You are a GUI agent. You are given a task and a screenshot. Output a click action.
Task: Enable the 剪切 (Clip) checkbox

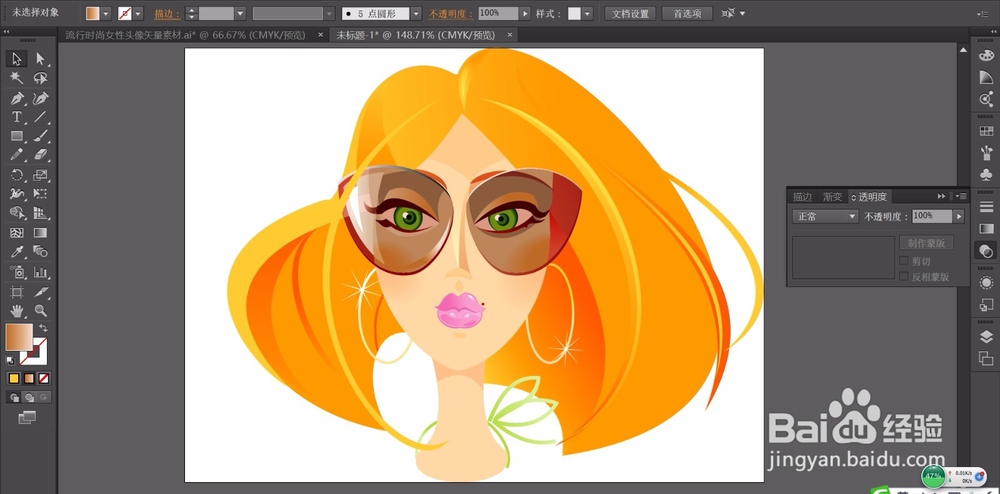point(904,261)
